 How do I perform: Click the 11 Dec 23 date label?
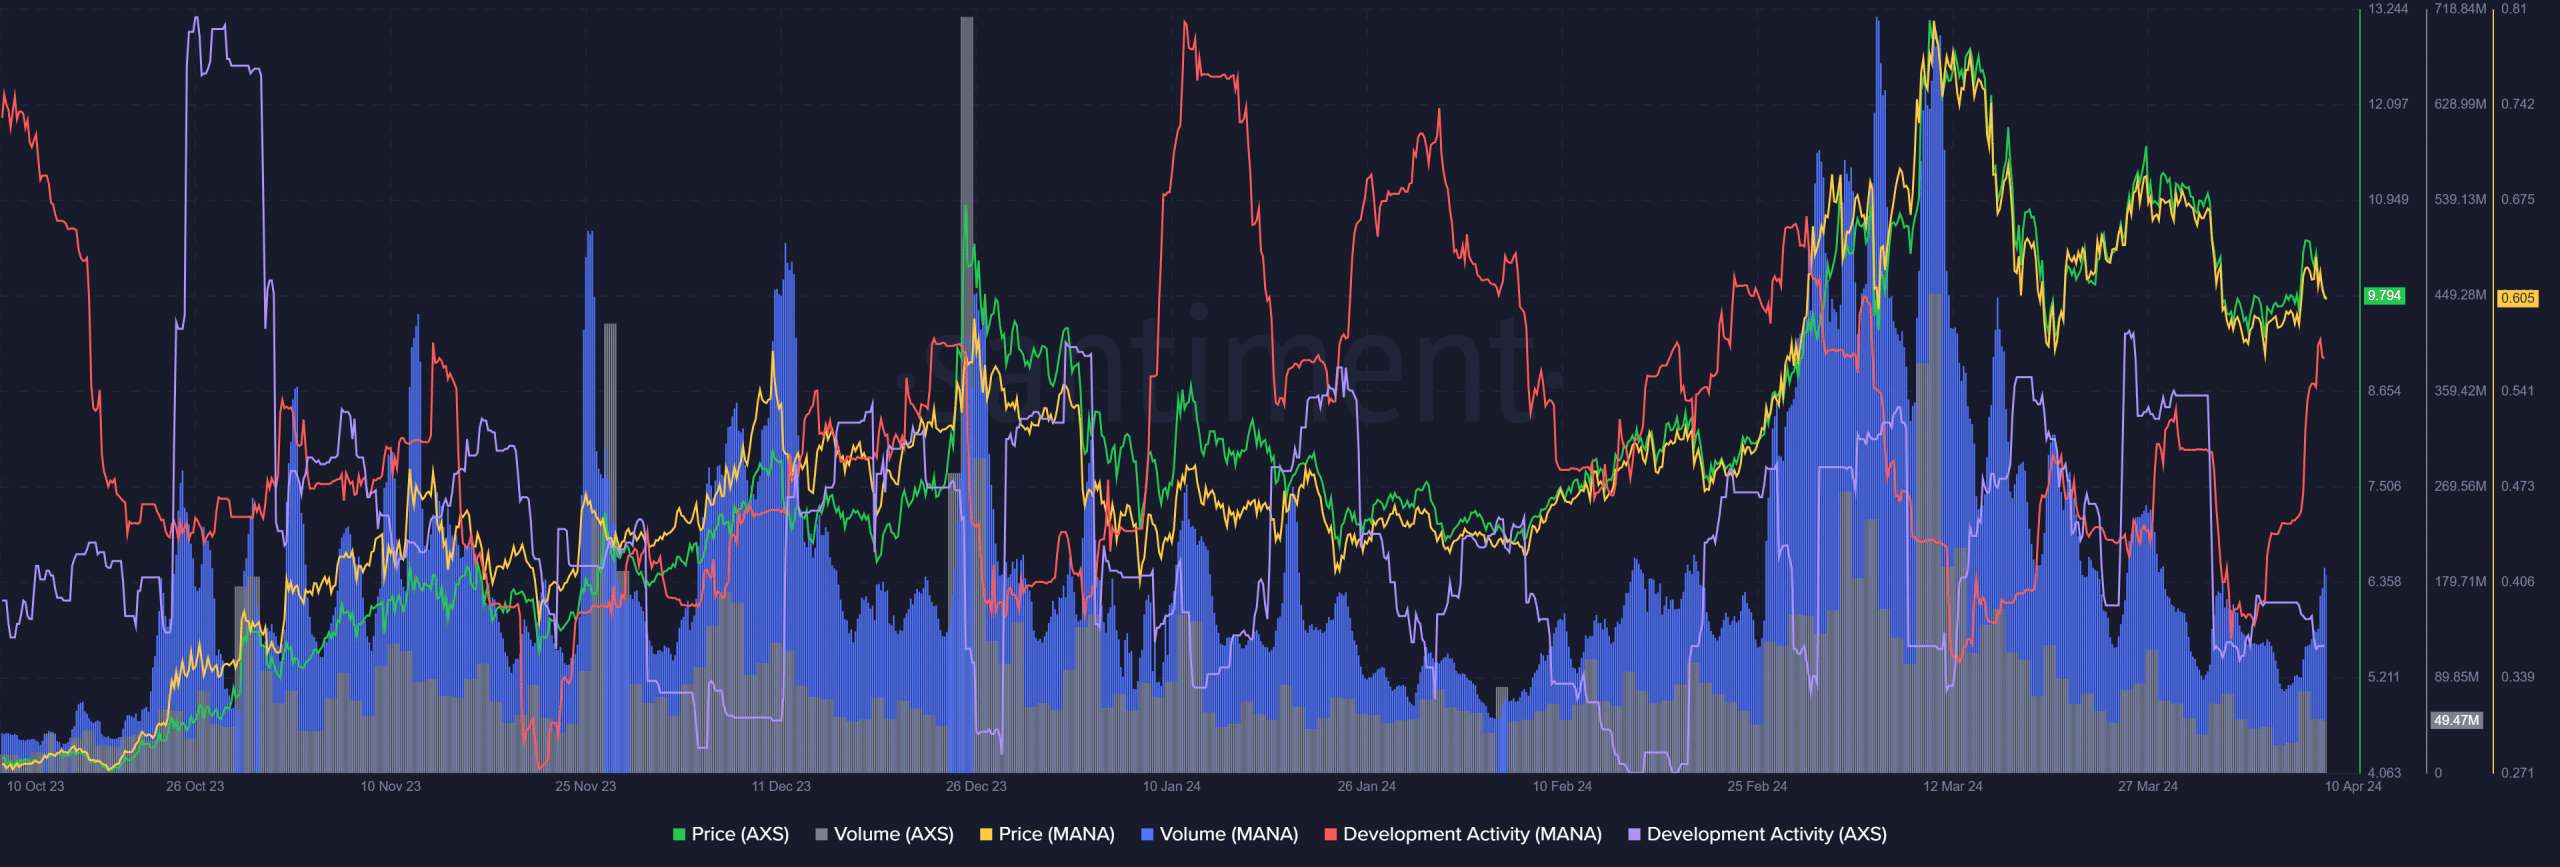click(781, 786)
